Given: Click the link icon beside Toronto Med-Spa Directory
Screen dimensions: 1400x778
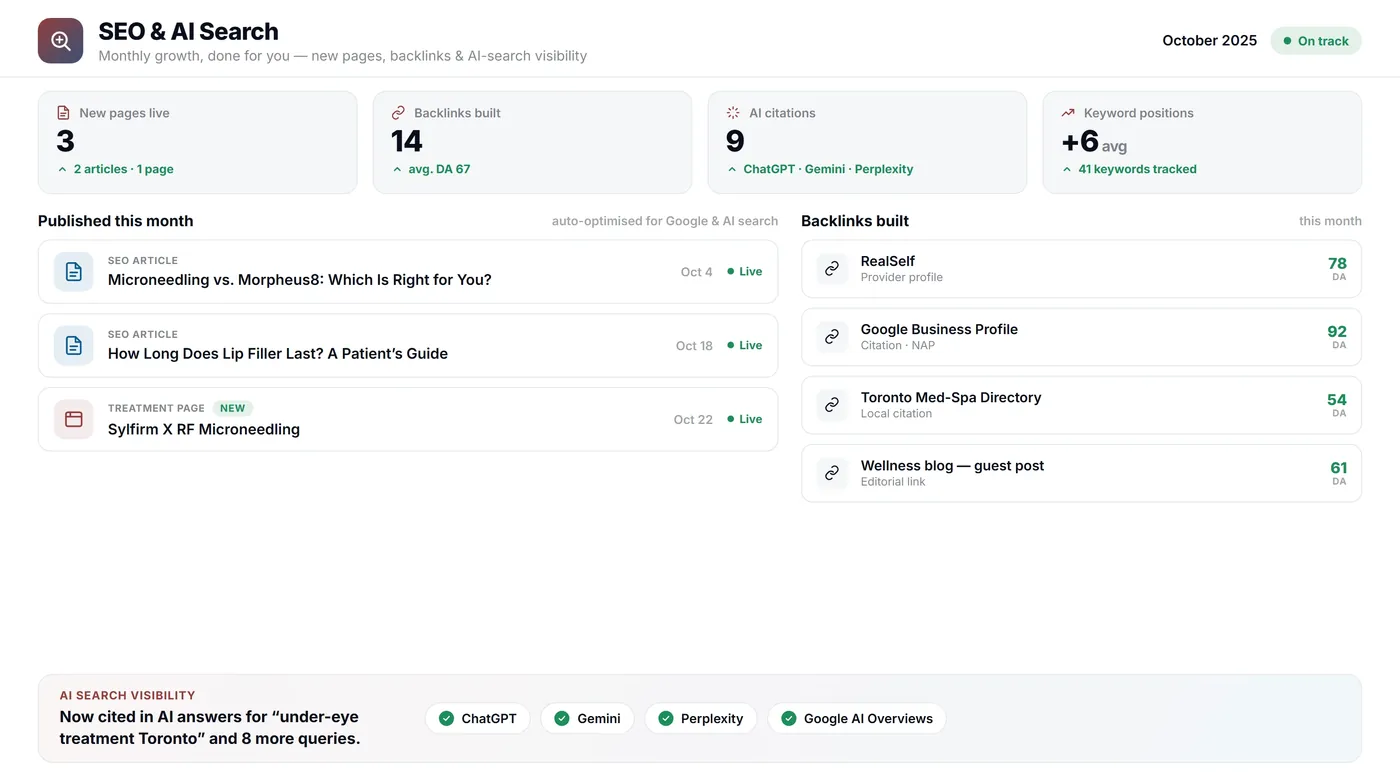Looking at the screenshot, I should [832, 404].
